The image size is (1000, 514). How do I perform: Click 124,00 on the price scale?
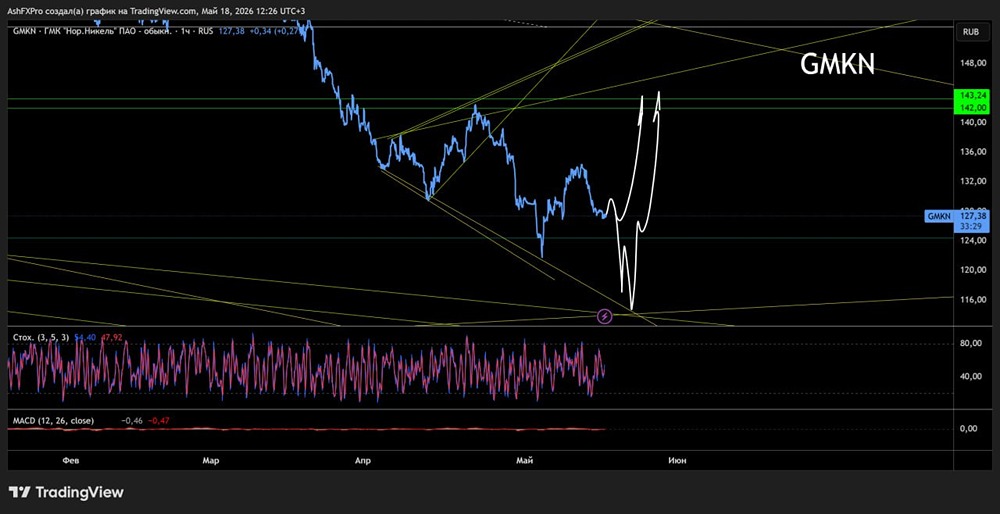click(x=973, y=240)
